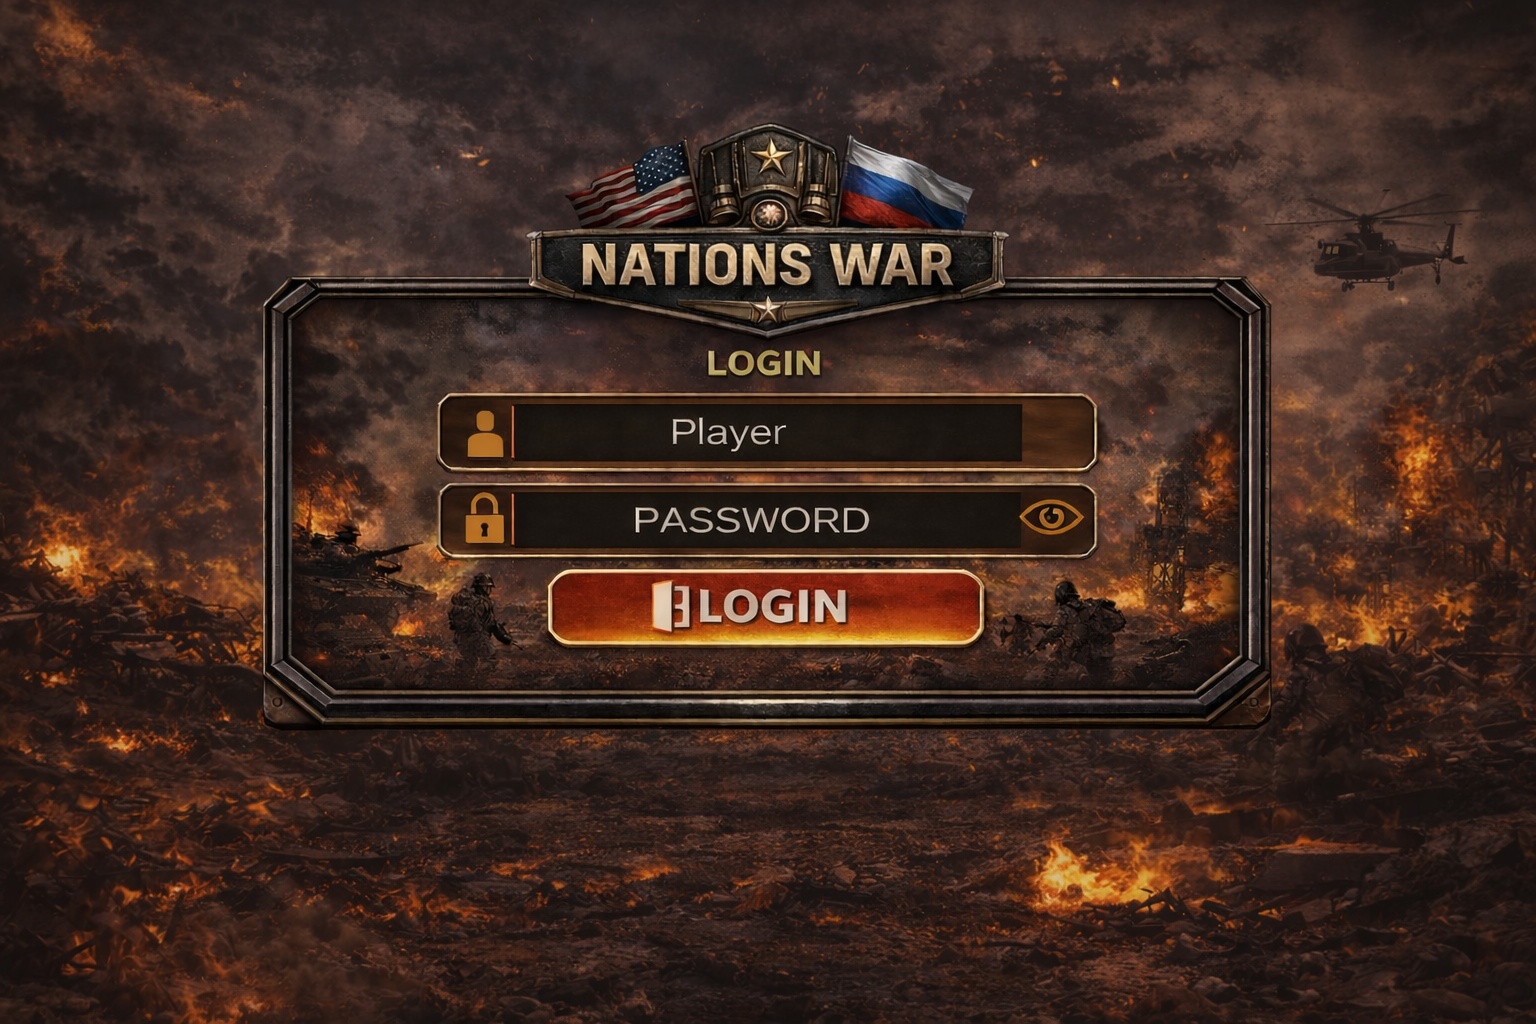Click the American flag emblem
The width and height of the screenshot is (1536, 1024).
point(635,188)
